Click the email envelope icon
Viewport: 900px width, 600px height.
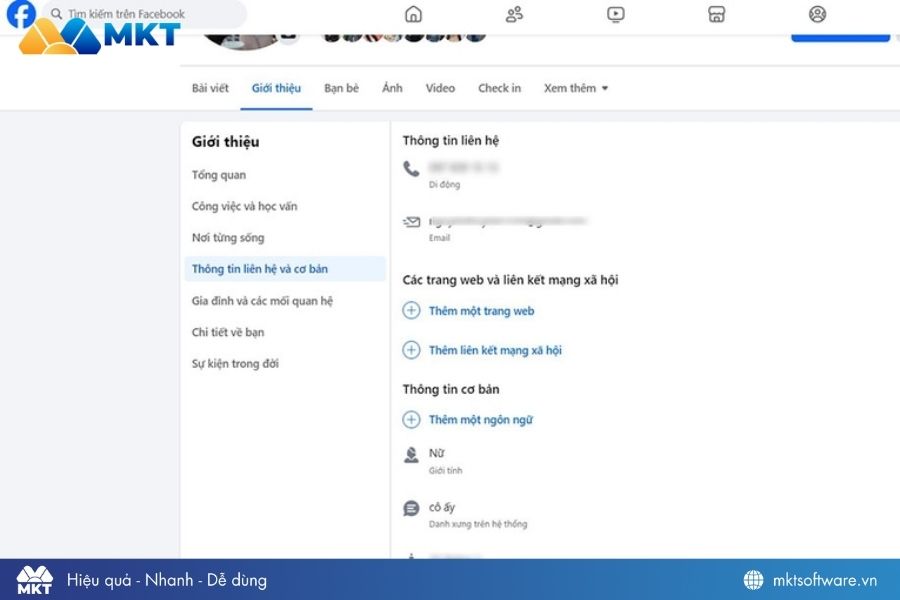[412, 222]
